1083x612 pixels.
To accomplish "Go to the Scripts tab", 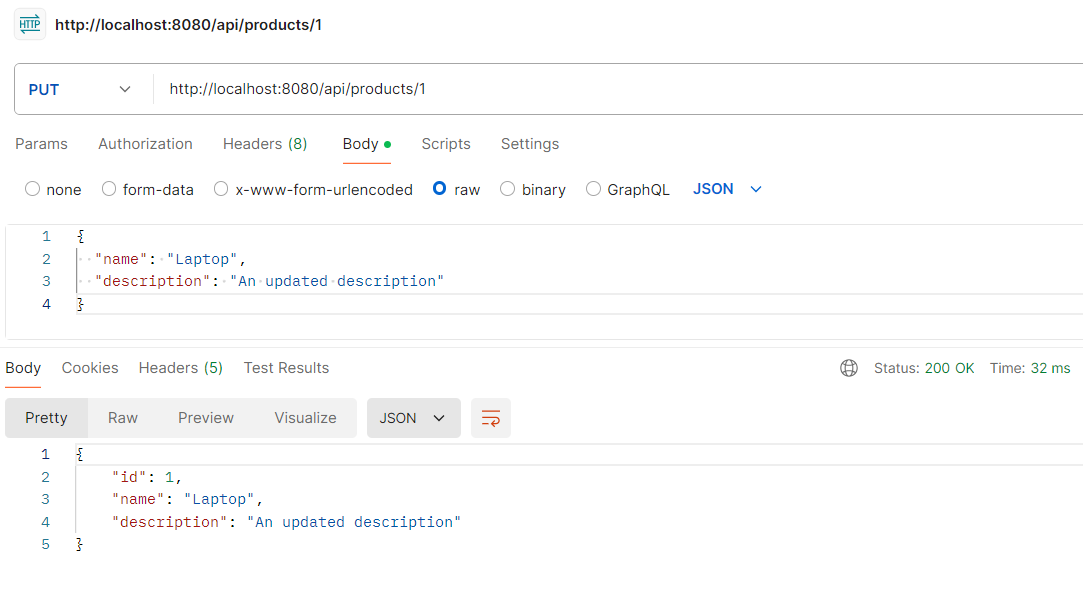I will tap(446, 144).
